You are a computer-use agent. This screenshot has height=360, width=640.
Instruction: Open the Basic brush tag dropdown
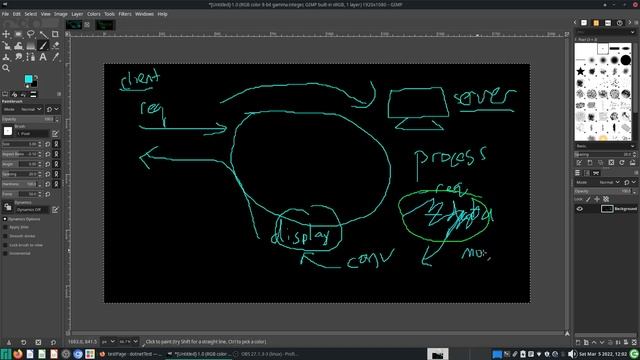pos(606,146)
